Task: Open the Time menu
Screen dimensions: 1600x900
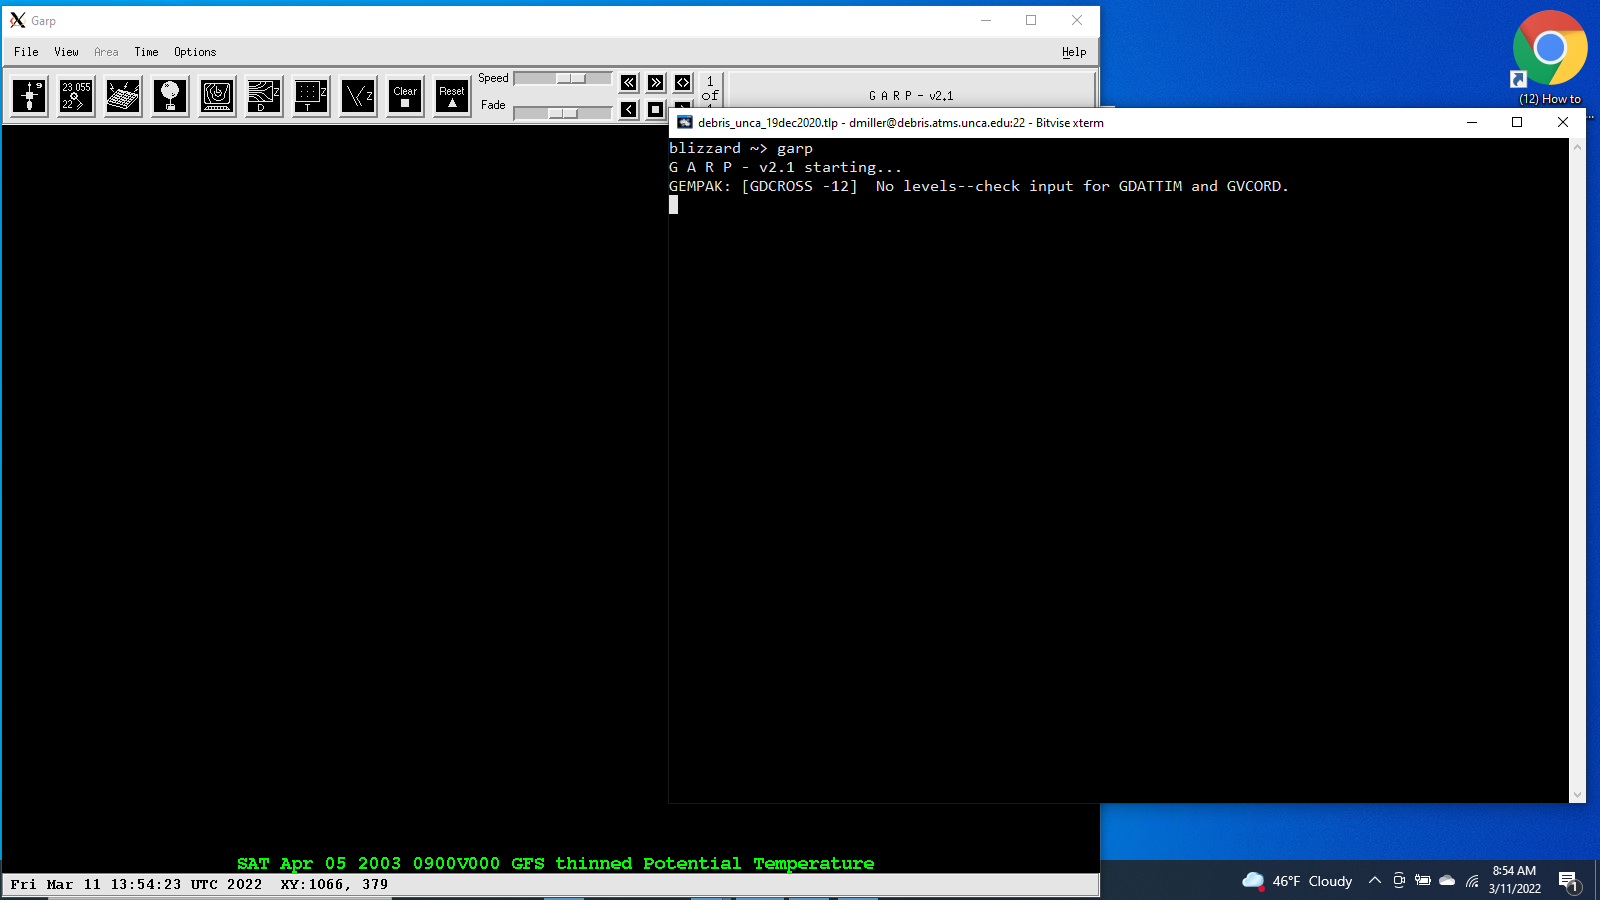Action: pyautogui.click(x=146, y=52)
